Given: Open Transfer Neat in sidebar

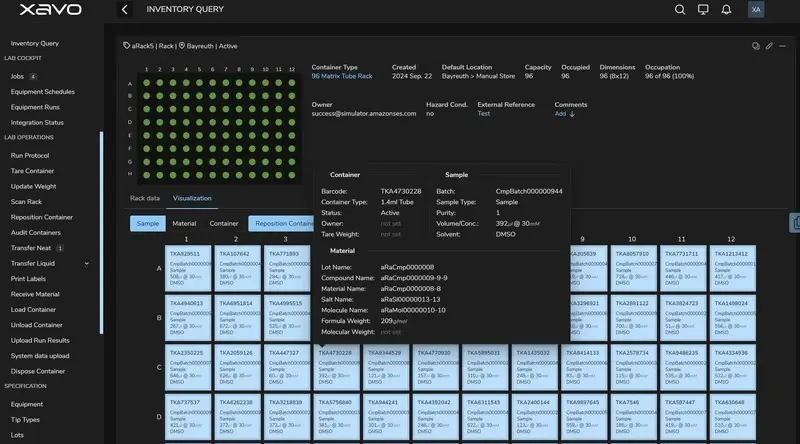Looking at the screenshot, I should (x=31, y=248).
